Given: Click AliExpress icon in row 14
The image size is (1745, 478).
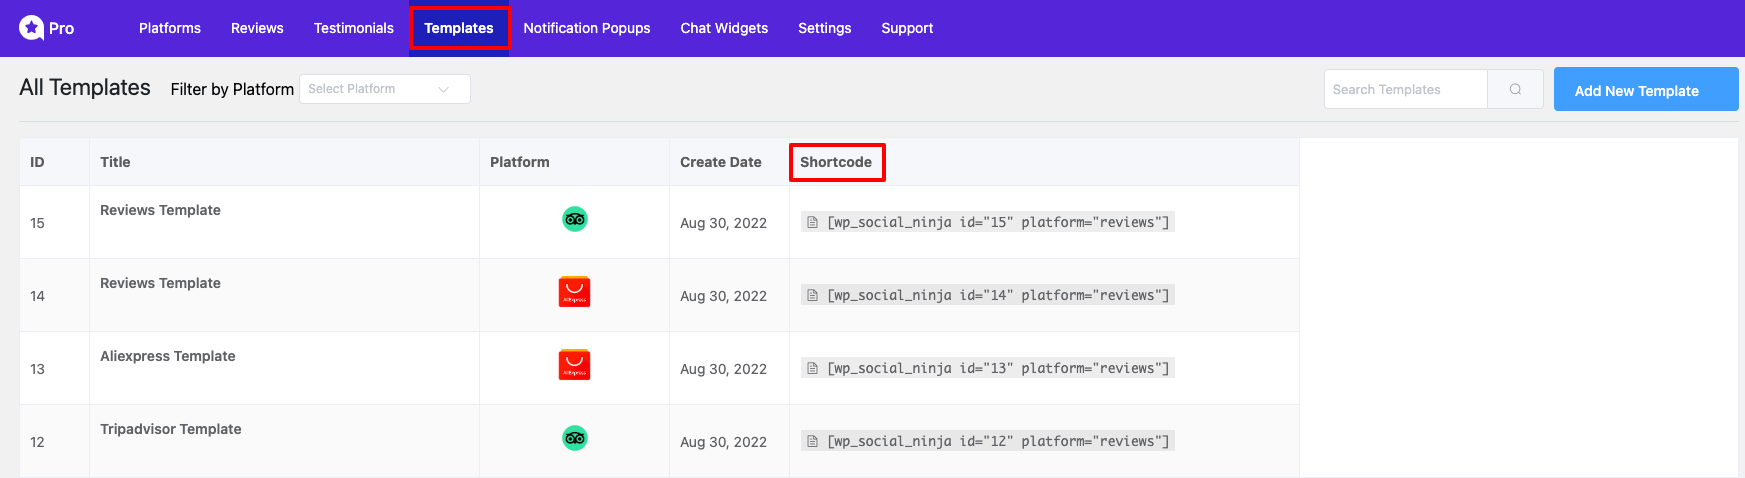Looking at the screenshot, I should [x=574, y=292].
